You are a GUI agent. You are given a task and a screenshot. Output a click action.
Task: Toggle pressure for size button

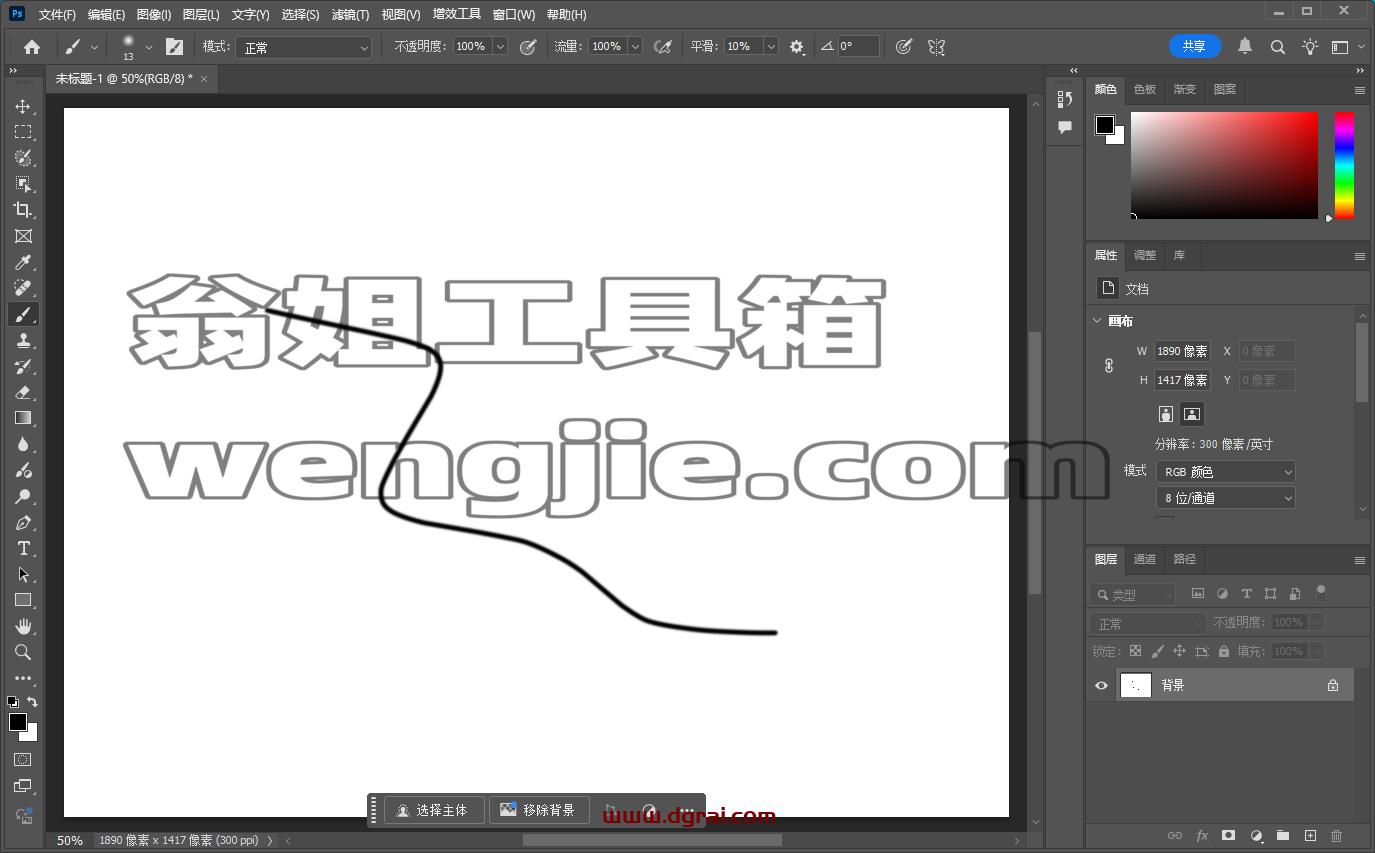click(904, 46)
